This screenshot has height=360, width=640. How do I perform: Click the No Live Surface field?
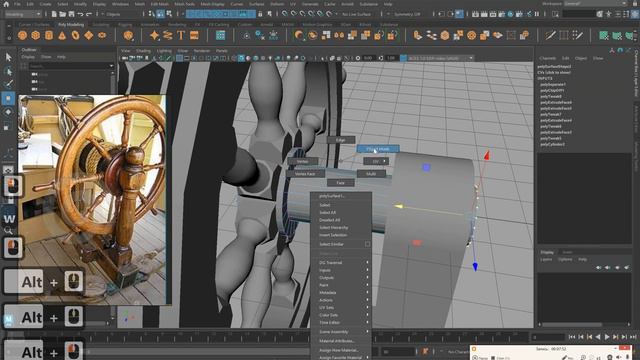coord(356,14)
